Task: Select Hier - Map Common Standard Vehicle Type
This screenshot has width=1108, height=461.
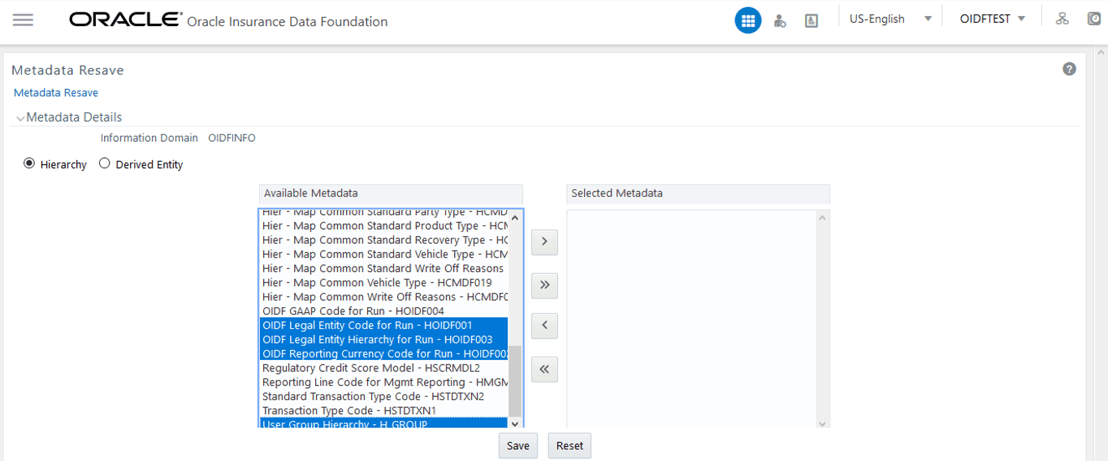Action: click(384, 254)
